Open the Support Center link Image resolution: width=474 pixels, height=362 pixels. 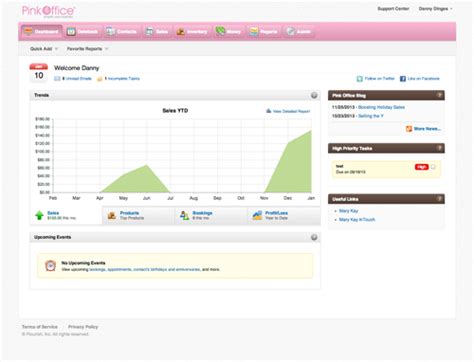(x=393, y=9)
